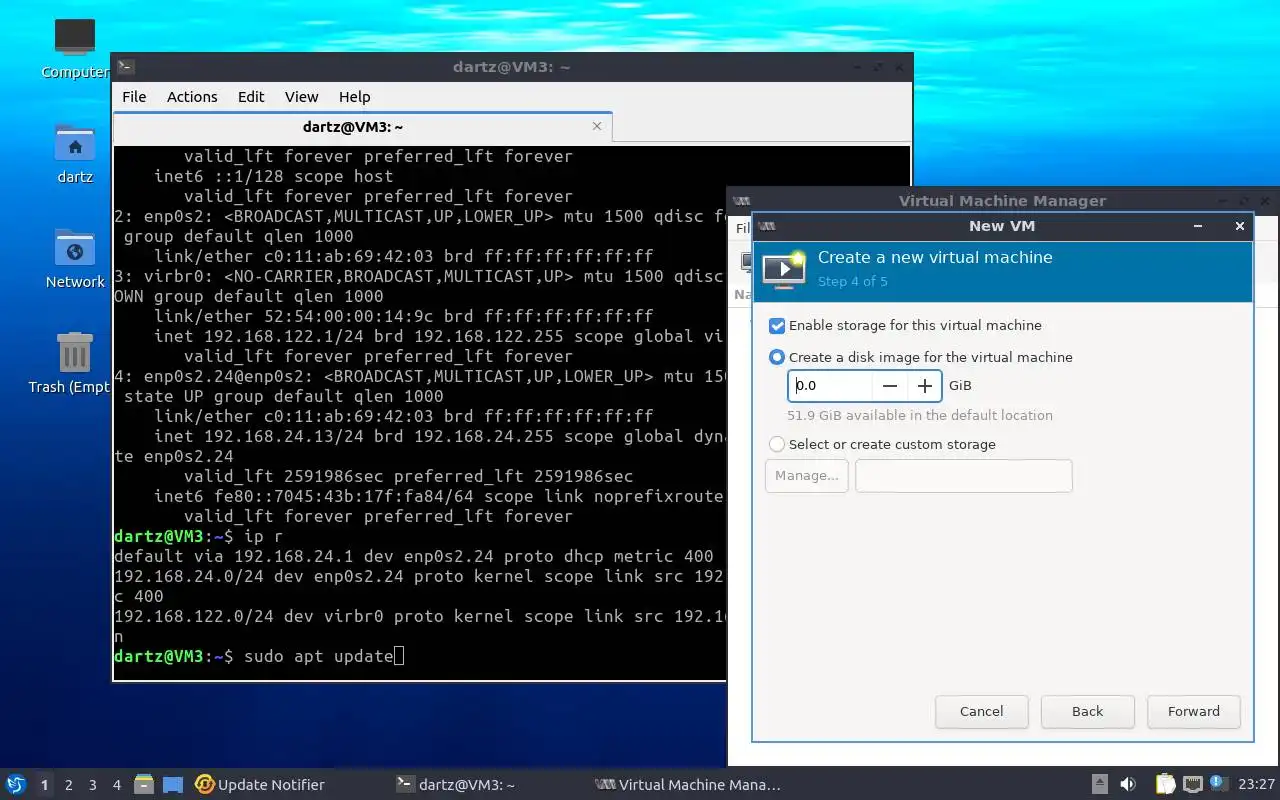1280x800 pixels.
Task: Click Virtual Machine Manager window title bar
Action: coord(1002,201)
